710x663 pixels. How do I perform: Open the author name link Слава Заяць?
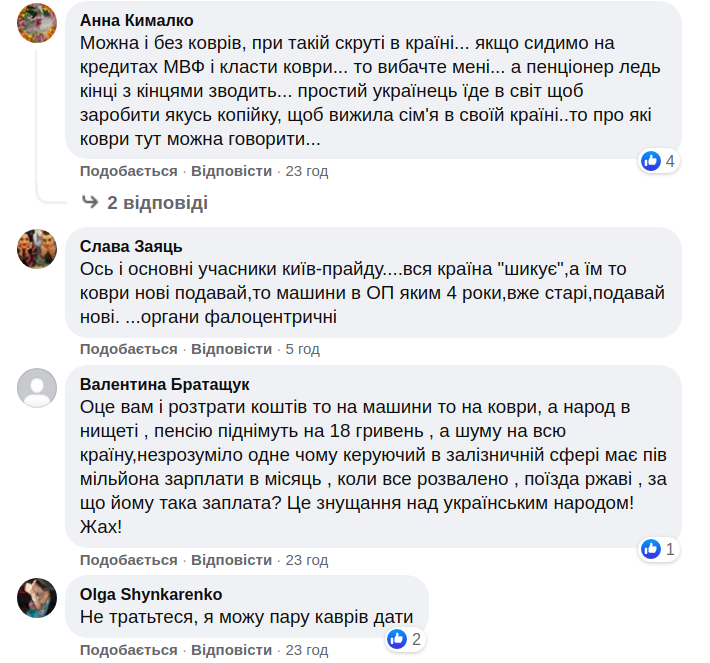click(x=131, y=247)
